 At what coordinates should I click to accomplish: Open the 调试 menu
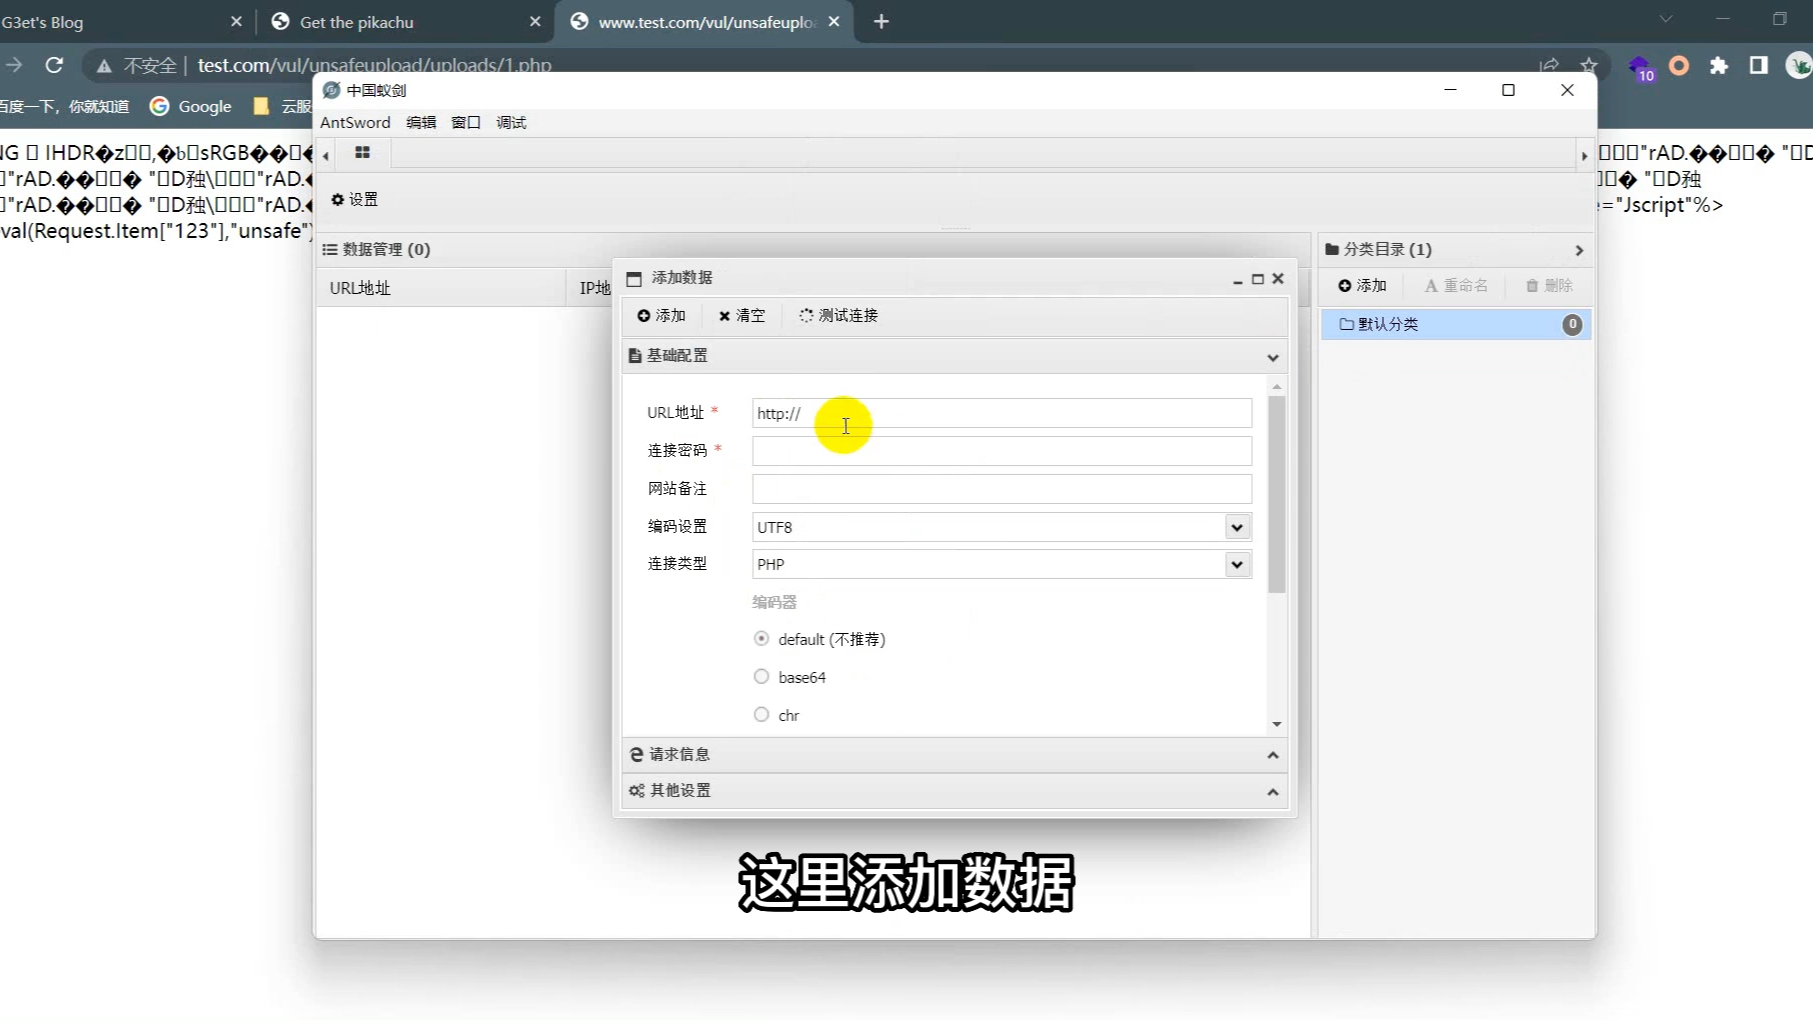[511, 122]
